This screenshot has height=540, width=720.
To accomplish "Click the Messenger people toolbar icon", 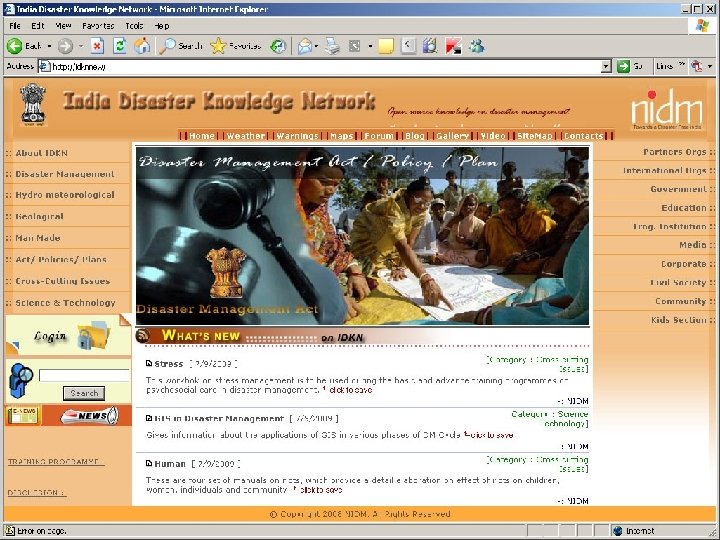I will pos(477,46).
